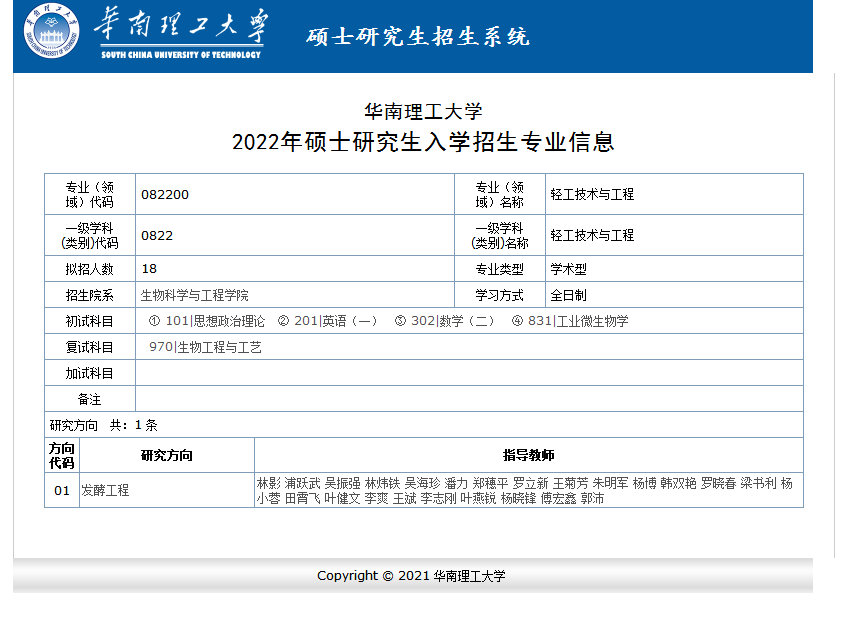Viewport: 858px width, 635px height.
Task: Click the 方向代码 column header
Action: 62,455
